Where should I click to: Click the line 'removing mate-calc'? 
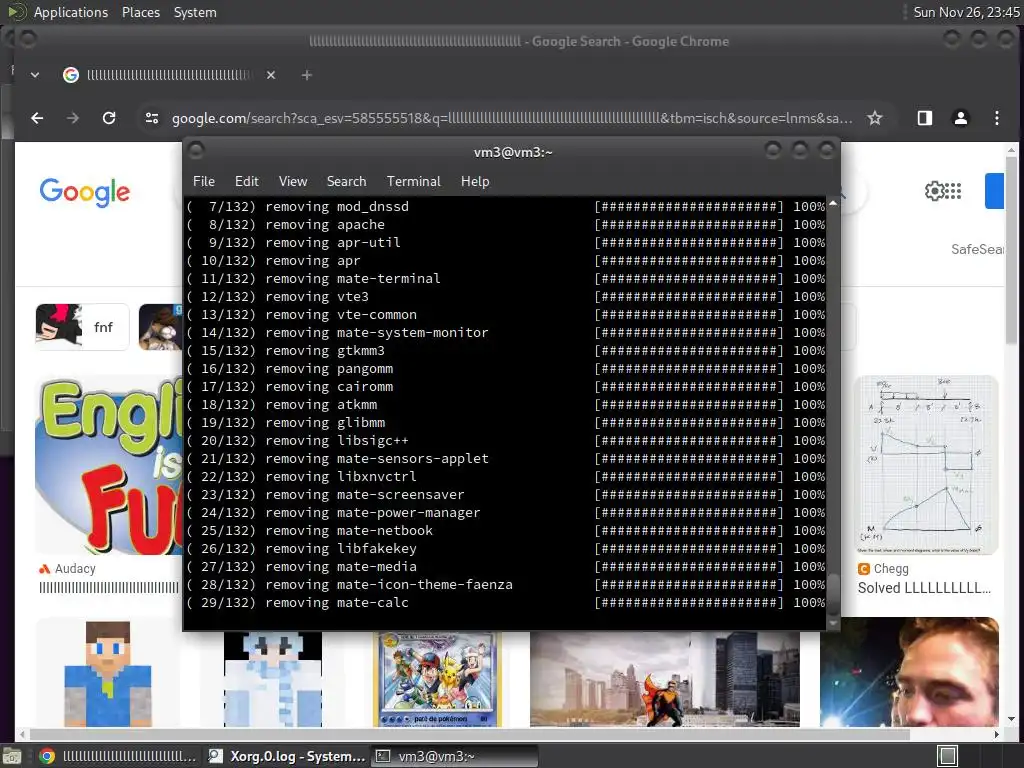click(x=337, y=602)
